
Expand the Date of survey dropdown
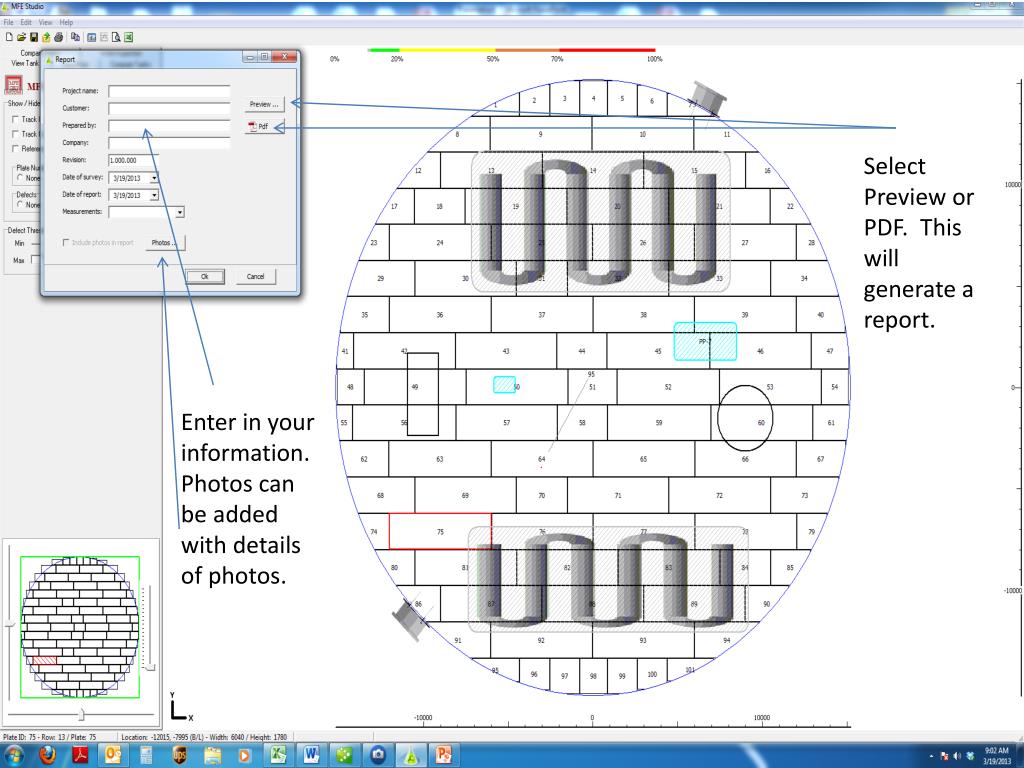click(x=154, y=177)
